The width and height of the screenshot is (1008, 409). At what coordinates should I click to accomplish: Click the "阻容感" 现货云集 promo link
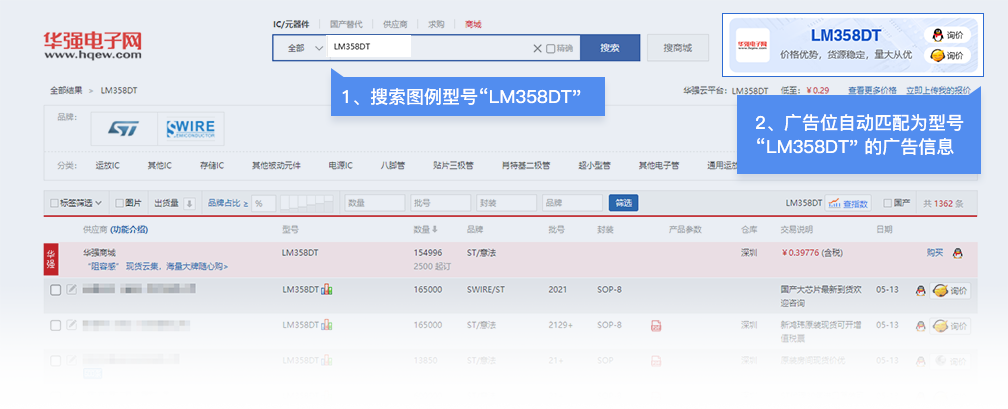click(x=158, y=266)
